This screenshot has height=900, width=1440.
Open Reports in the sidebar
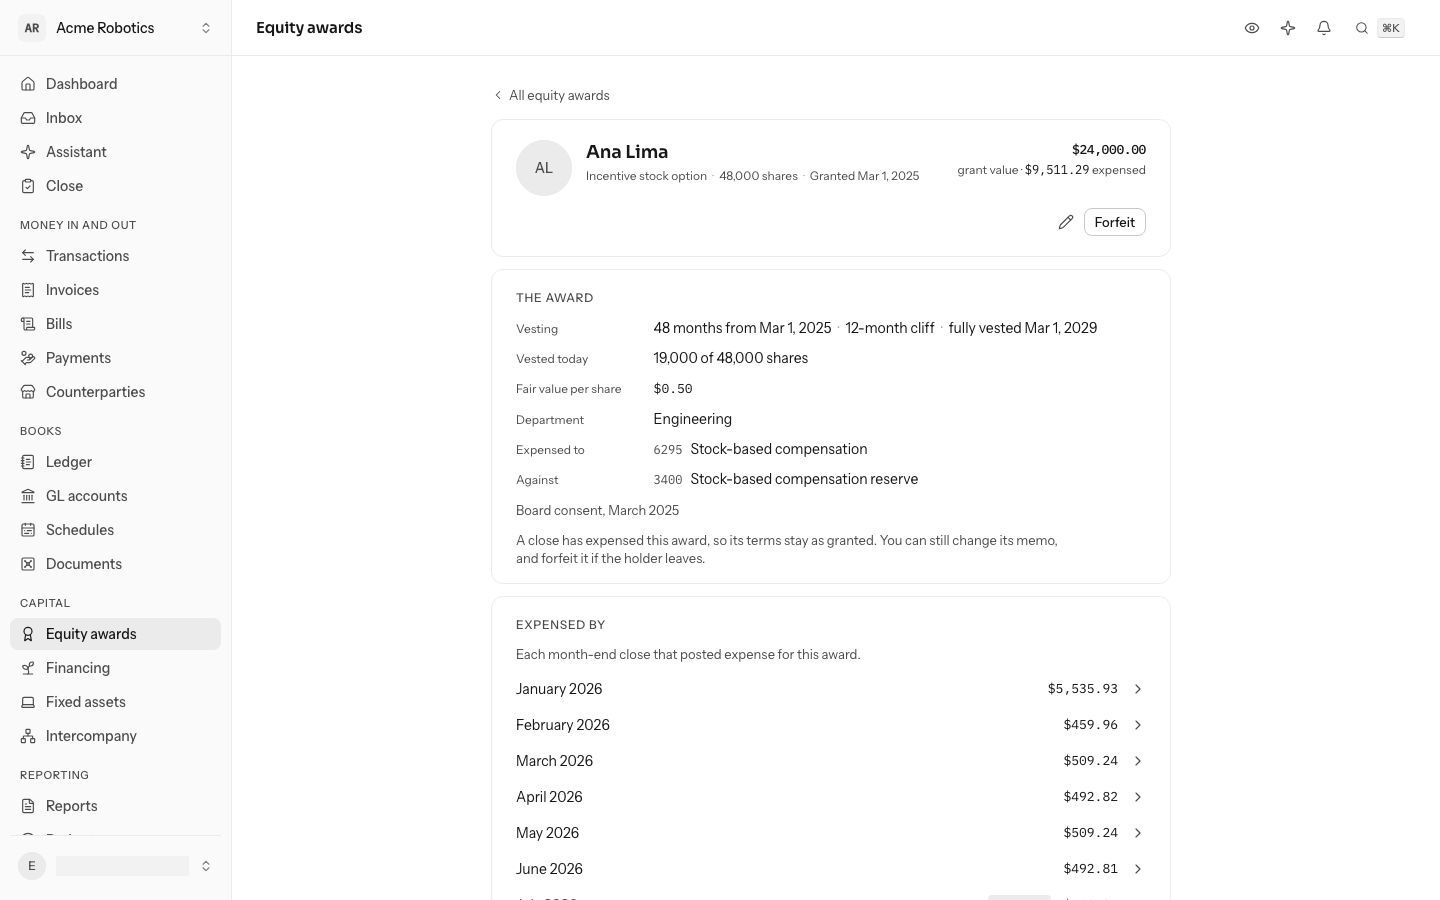point(116,806)
